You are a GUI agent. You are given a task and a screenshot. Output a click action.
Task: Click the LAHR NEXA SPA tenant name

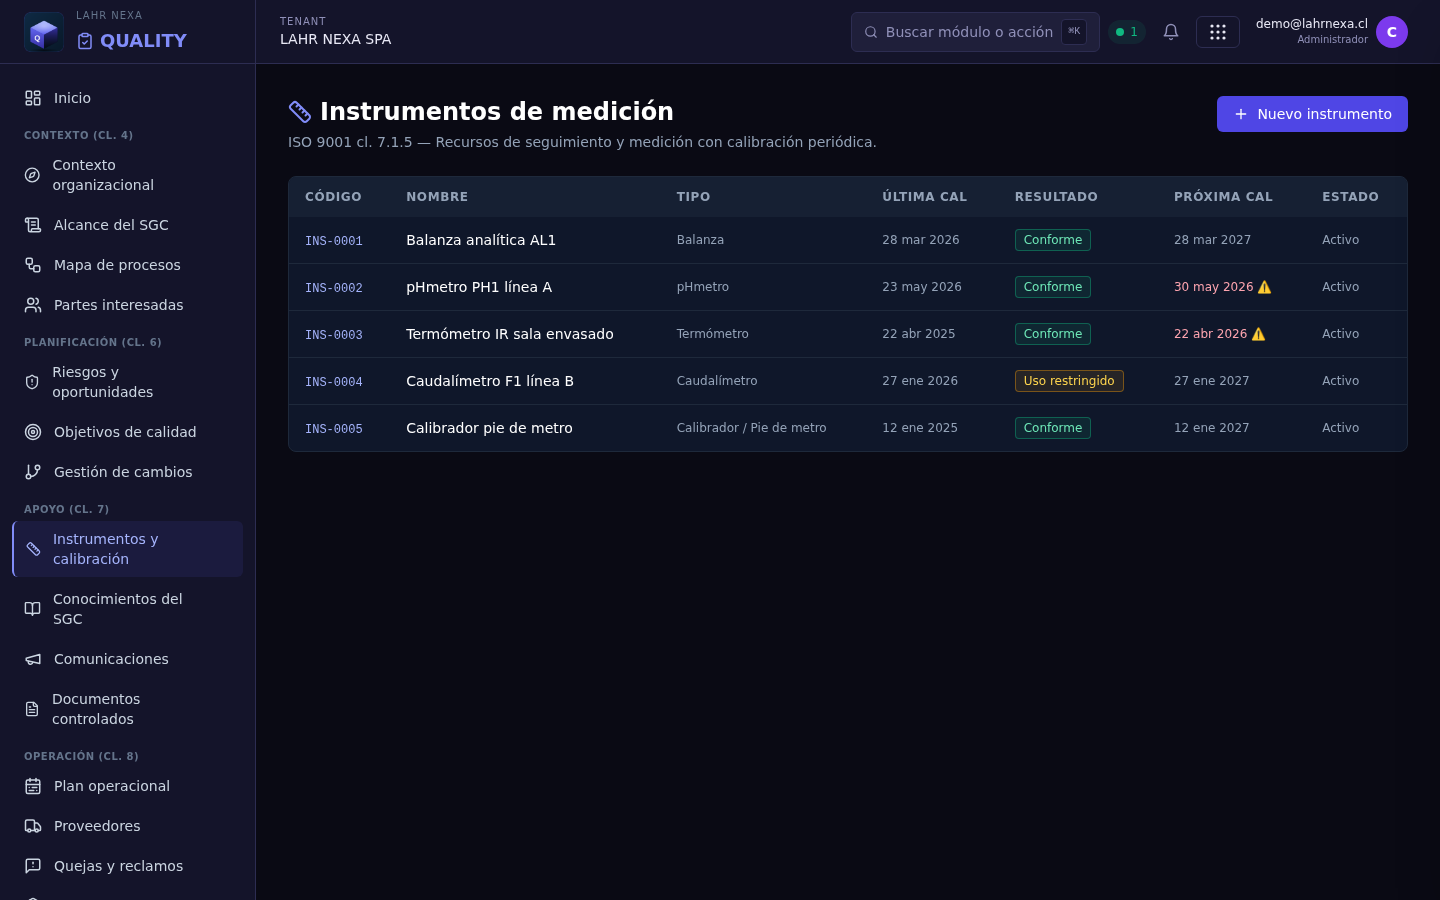click(336, 39)
